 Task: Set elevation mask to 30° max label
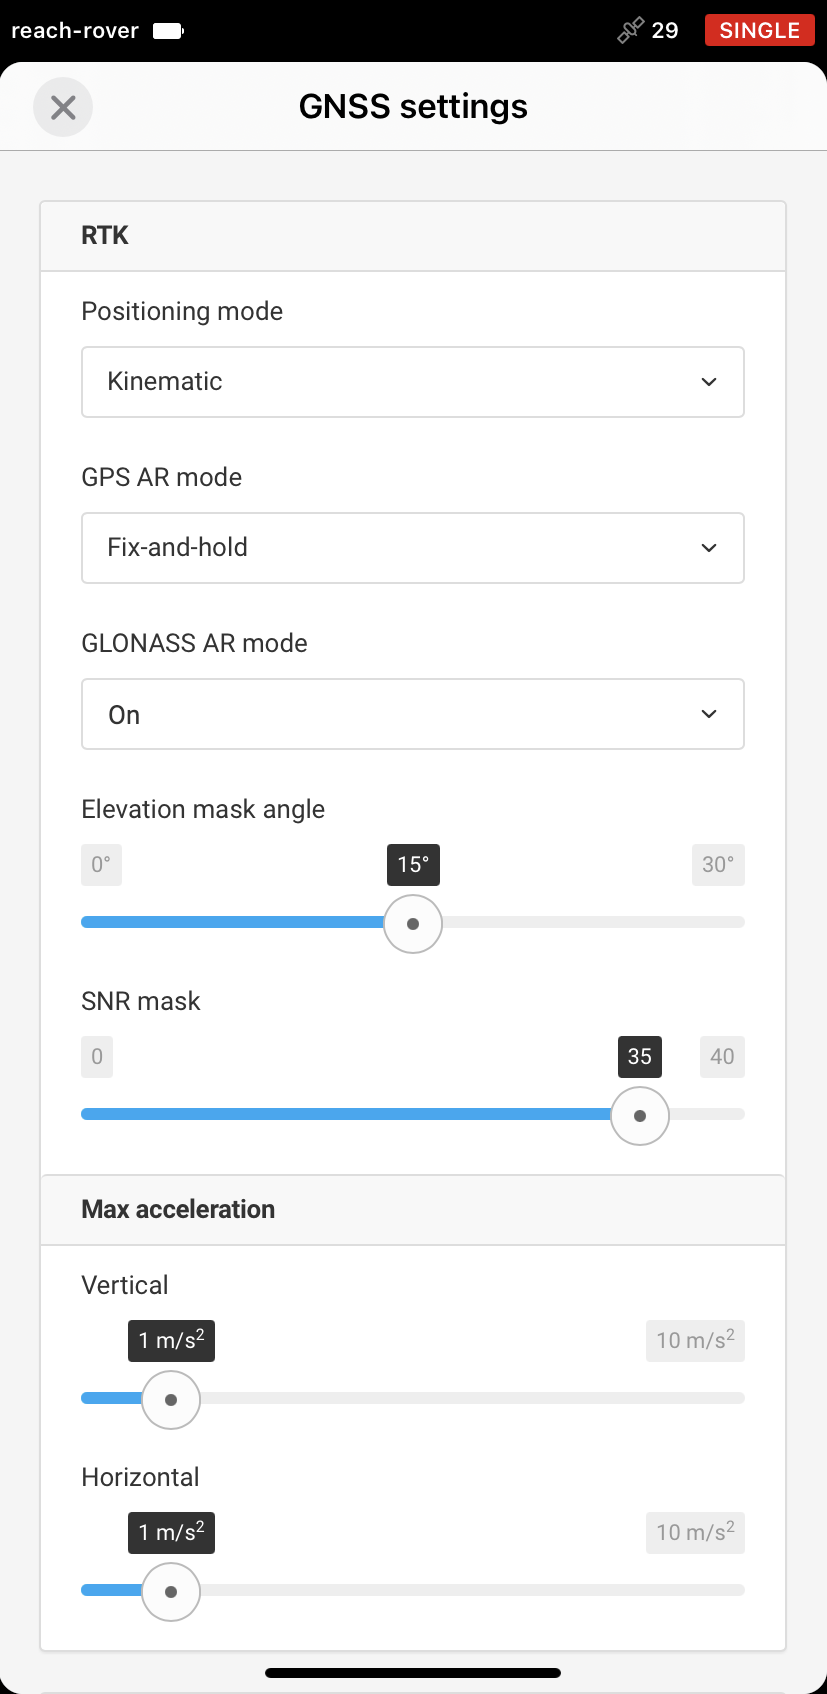(x=718, y=865)
